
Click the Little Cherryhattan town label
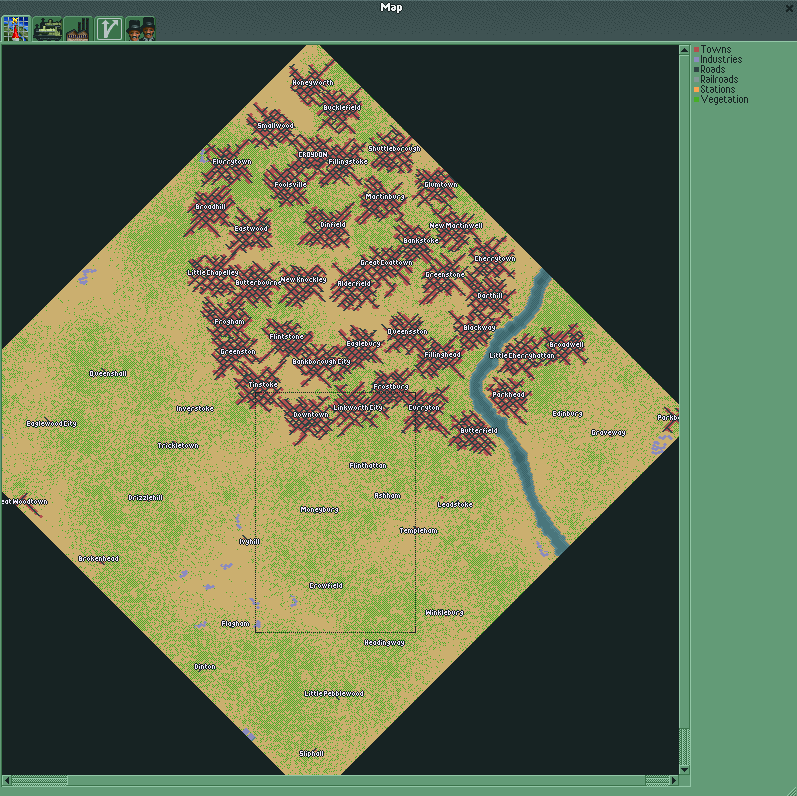(522, 356)
